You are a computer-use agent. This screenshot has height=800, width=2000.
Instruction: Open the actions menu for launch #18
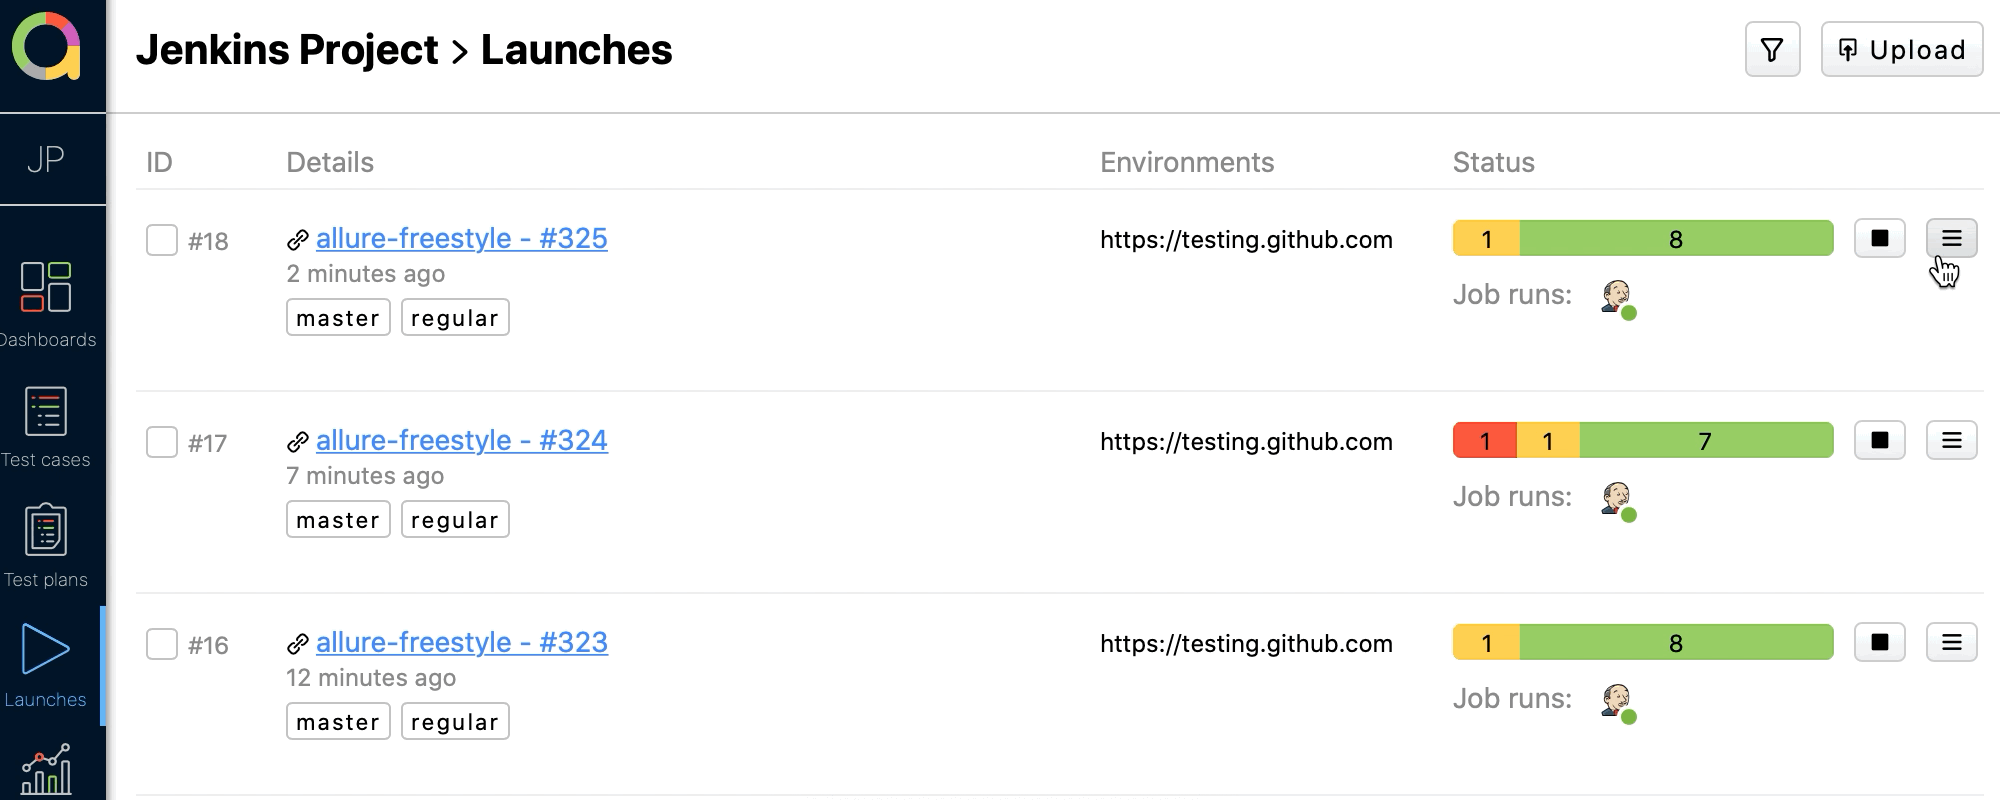pyautogui.click(x=1951, y=239)
